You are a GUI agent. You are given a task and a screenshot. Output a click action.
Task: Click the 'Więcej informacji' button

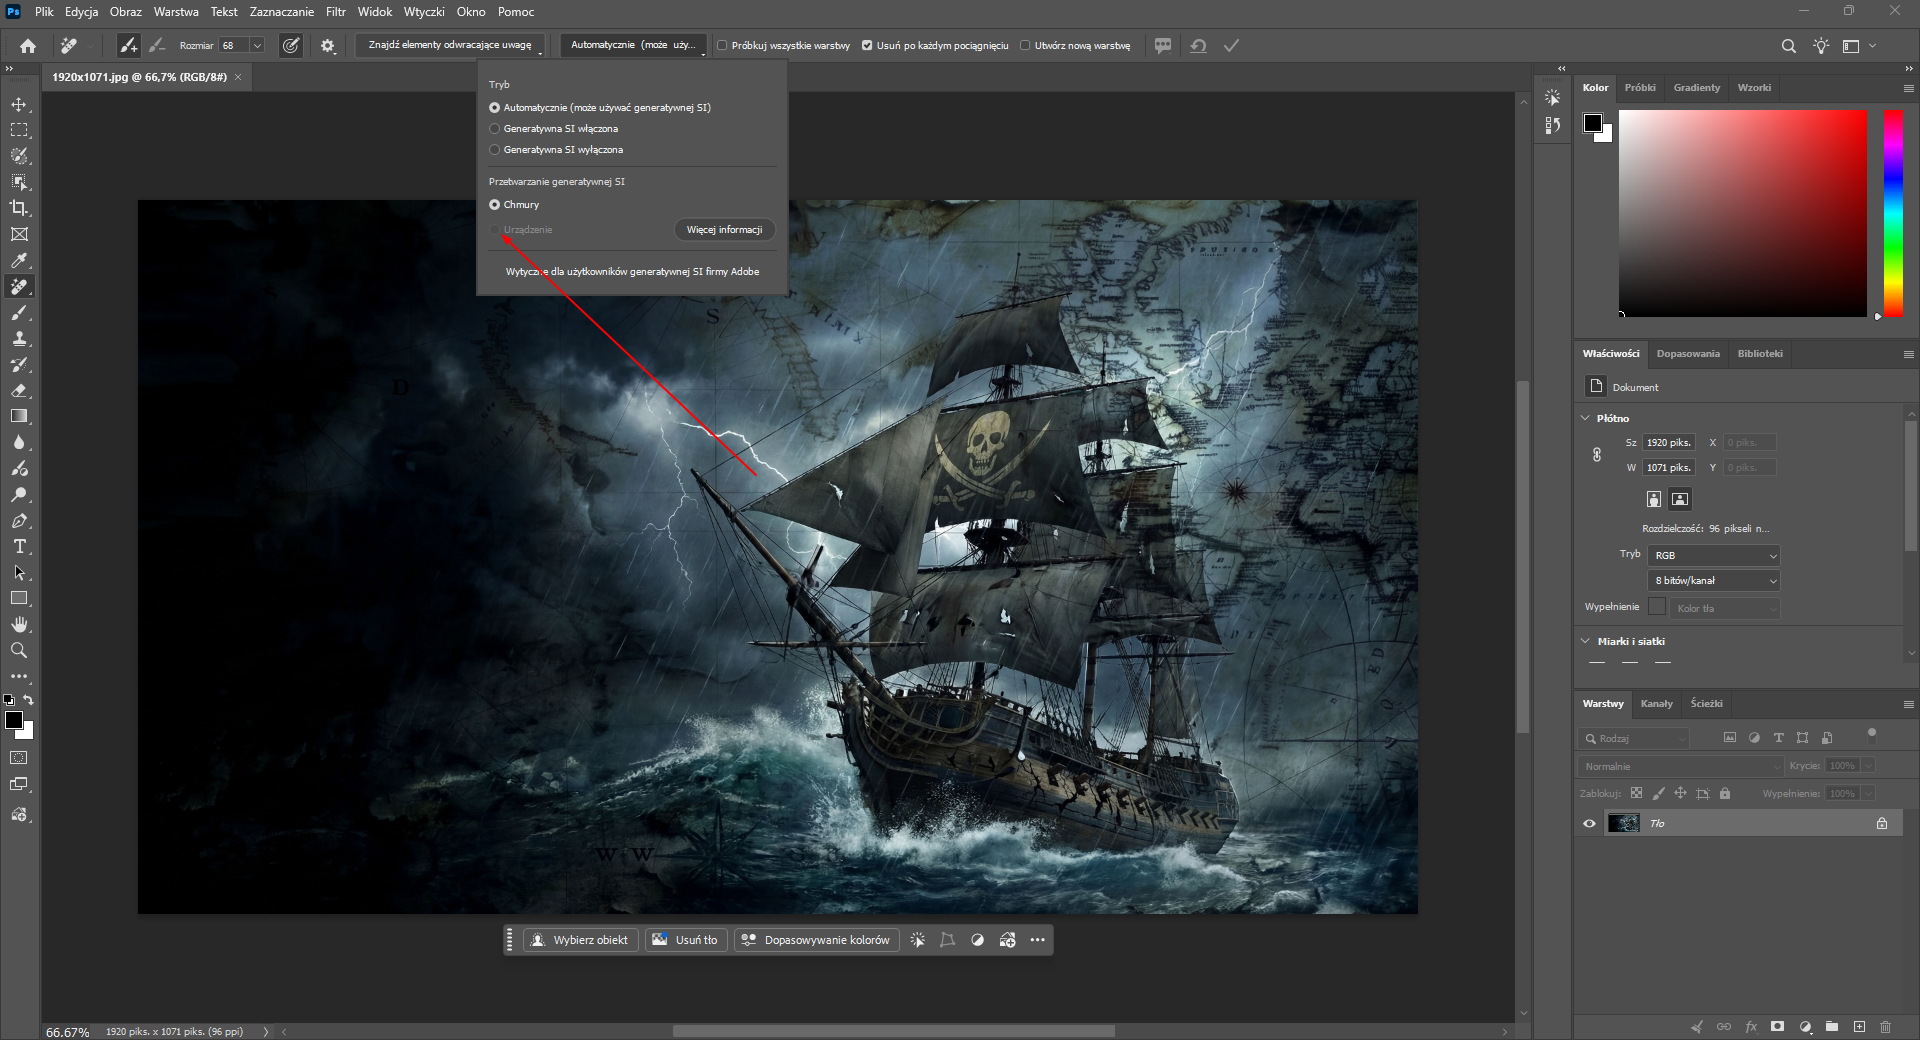pyautogui.click(x=724, y=230)
